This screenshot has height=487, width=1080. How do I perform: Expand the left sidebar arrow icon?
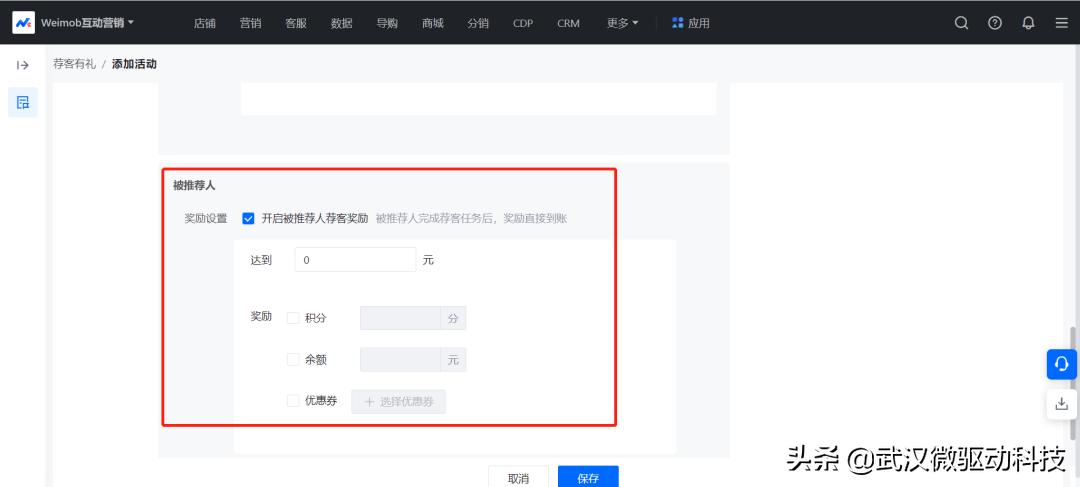[23, 65]
